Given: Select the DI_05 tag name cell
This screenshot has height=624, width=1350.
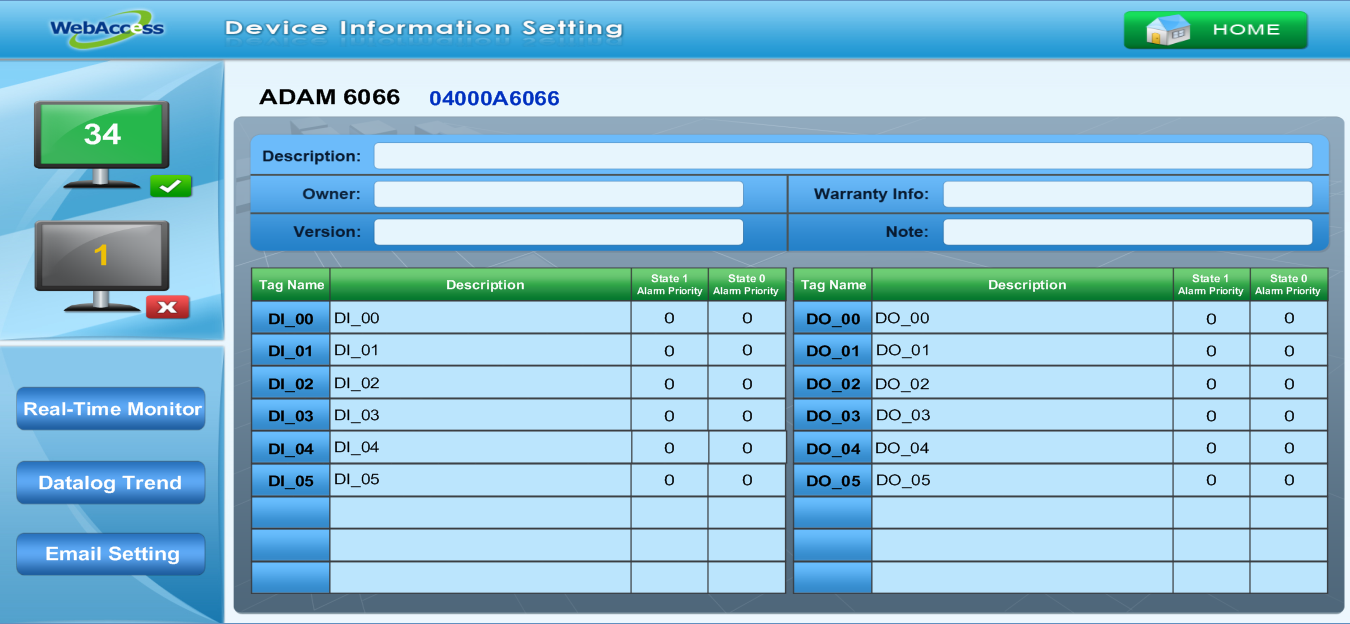Looking at the screenshot, I should pos(291,481).
